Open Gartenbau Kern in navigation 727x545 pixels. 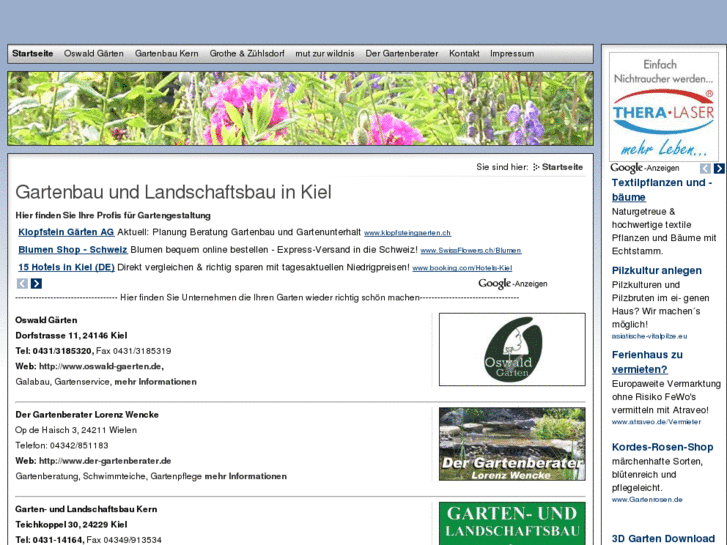pyautogui.click(x=166, y=54)
